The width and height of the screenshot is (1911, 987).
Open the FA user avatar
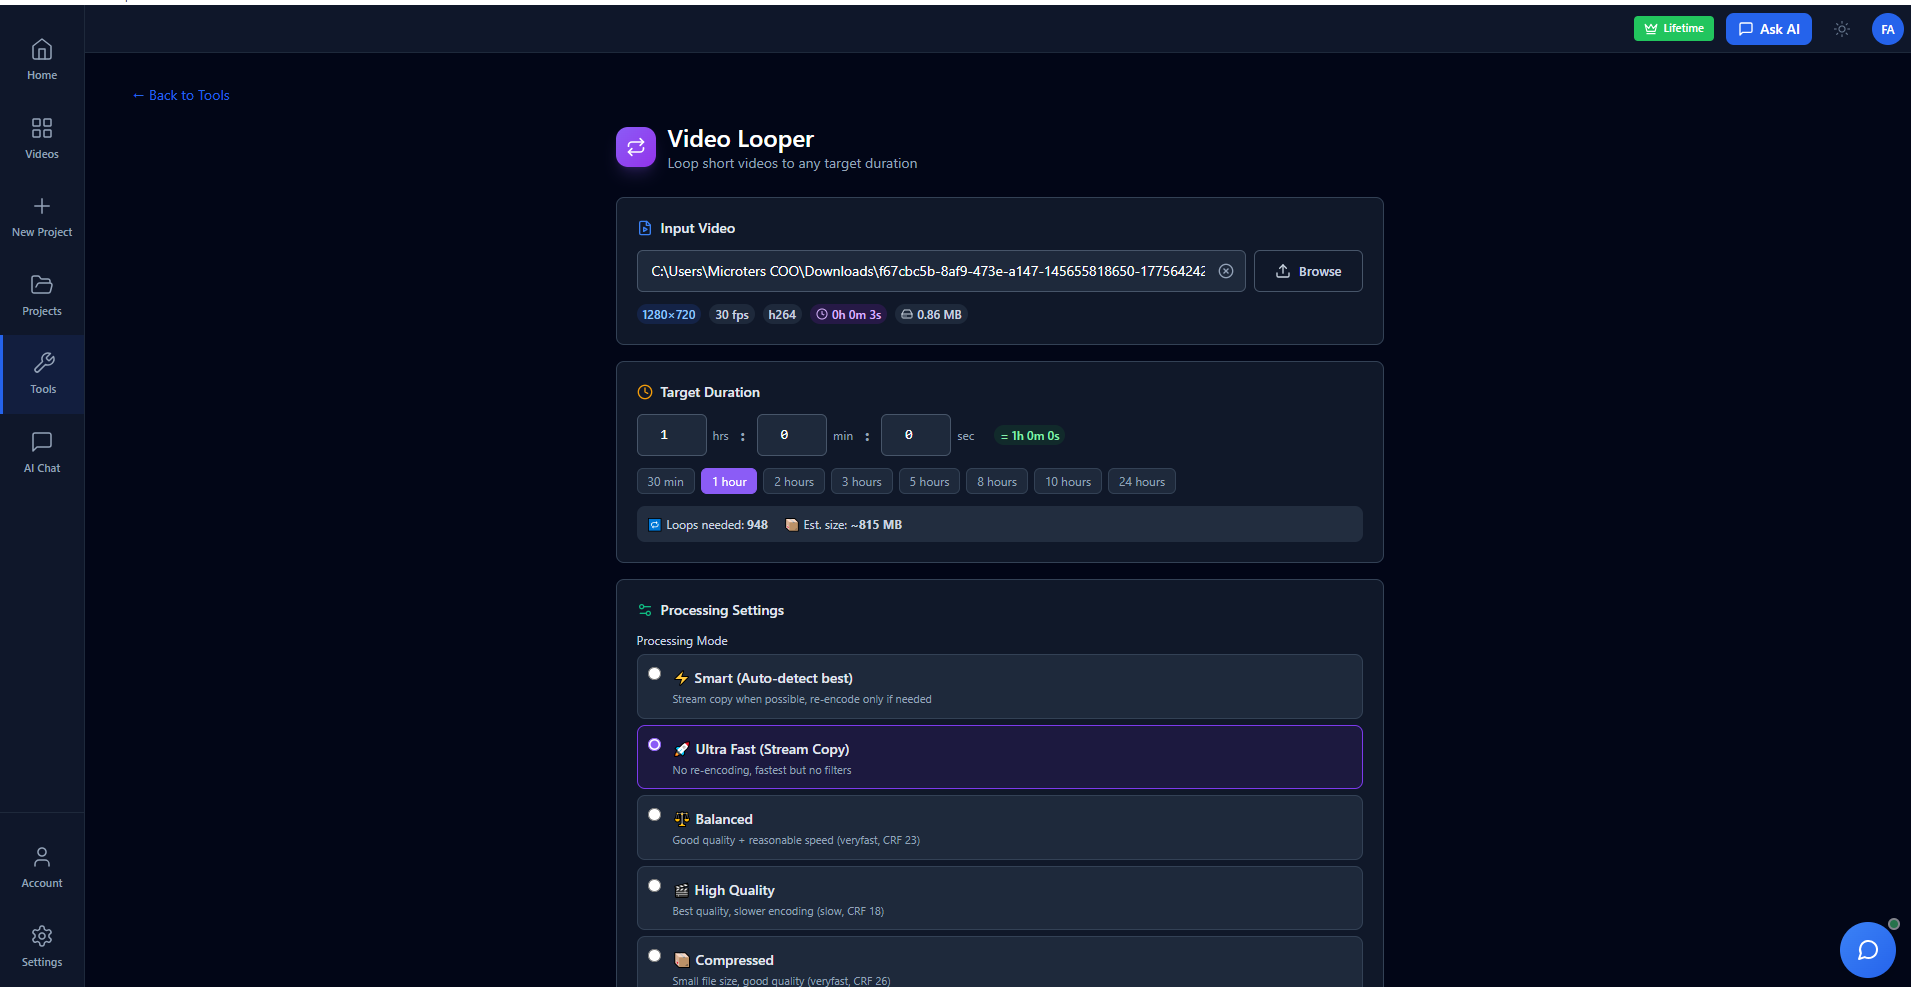[x=1887, y=29]
